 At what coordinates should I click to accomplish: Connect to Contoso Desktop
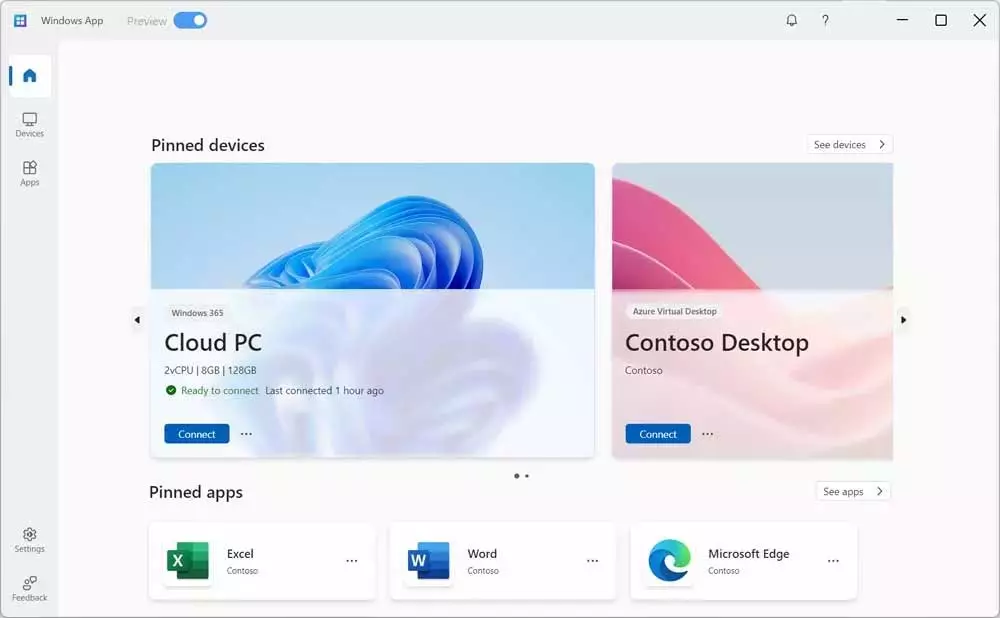(658, 434)
